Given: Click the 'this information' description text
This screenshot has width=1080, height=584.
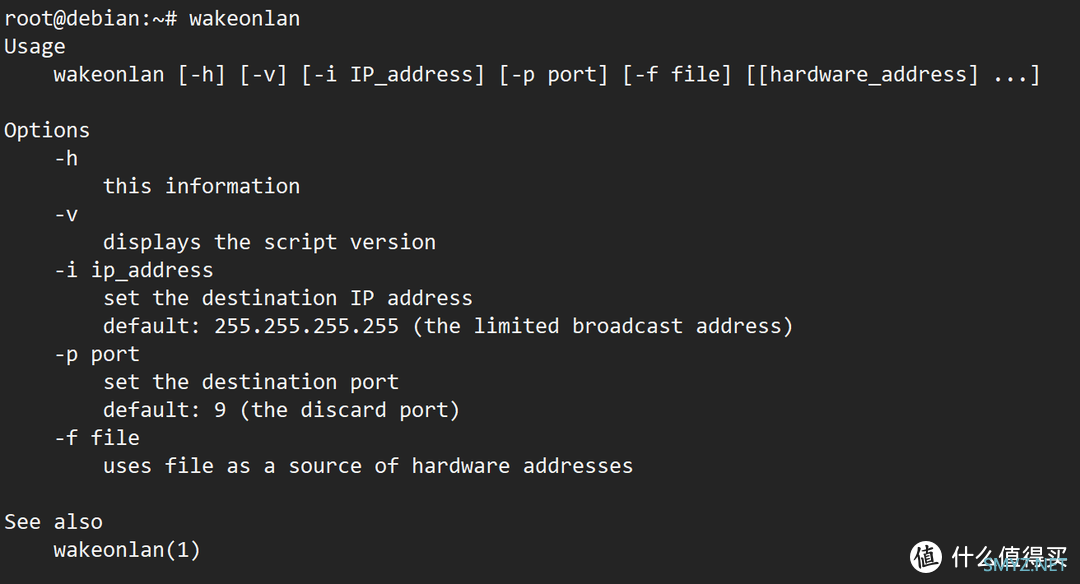Looking at the screenshot, I should (x=202, y=186).
